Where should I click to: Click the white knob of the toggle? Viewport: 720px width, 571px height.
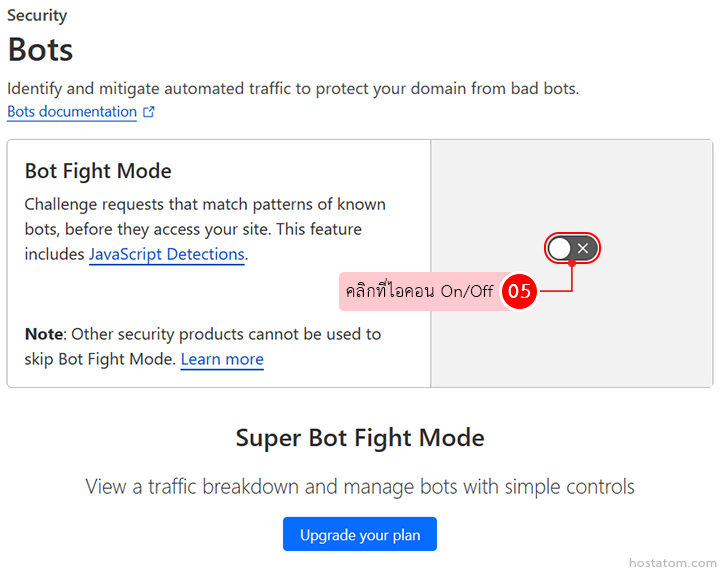point(560,248)
